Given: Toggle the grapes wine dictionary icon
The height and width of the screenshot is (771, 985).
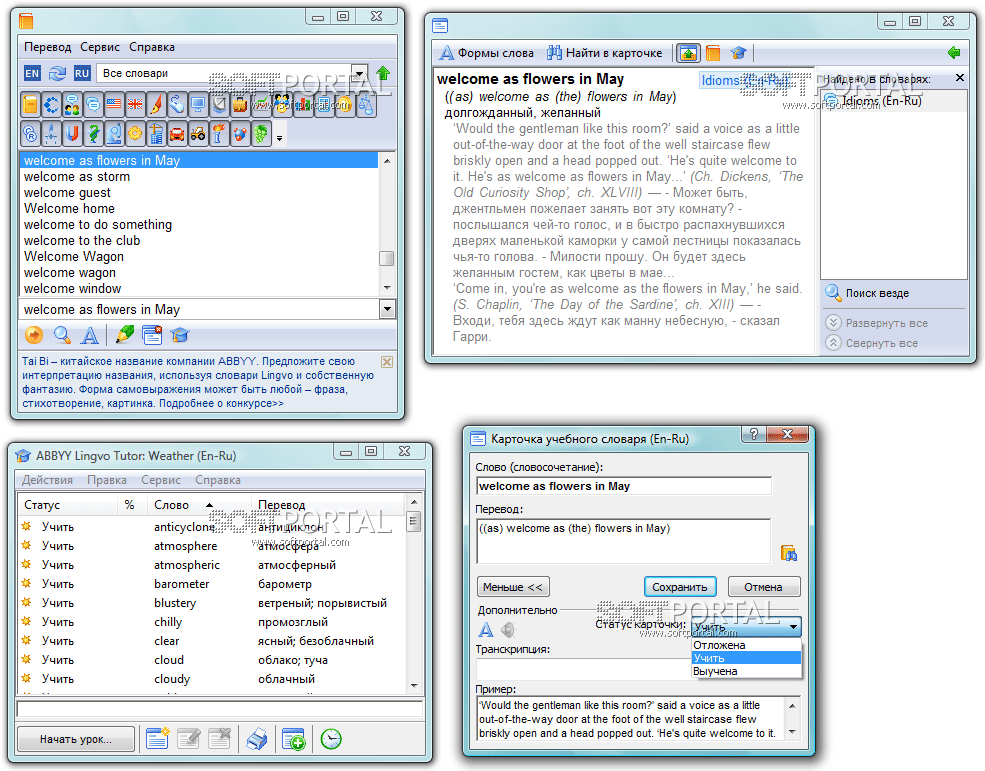Looking at the screenshot, I should [261, 133].
